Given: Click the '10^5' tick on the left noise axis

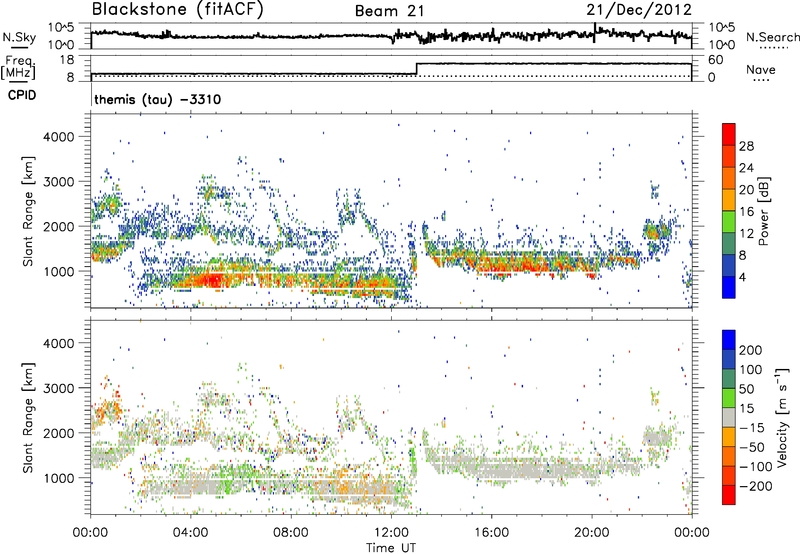Looking at the screenshot, I should (61, 28).
